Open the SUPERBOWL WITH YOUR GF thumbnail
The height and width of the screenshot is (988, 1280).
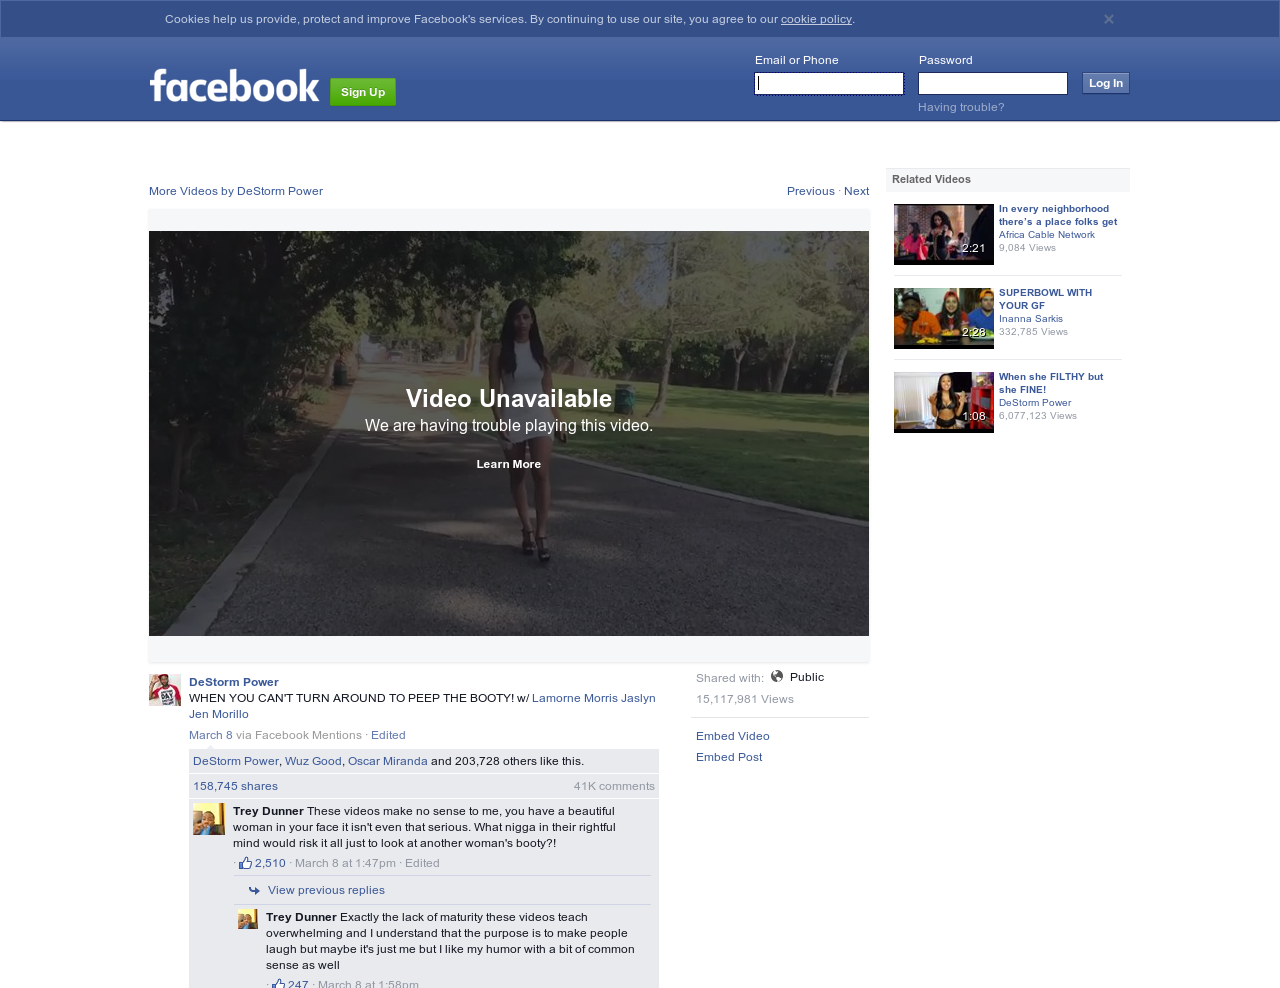point(944,318)
